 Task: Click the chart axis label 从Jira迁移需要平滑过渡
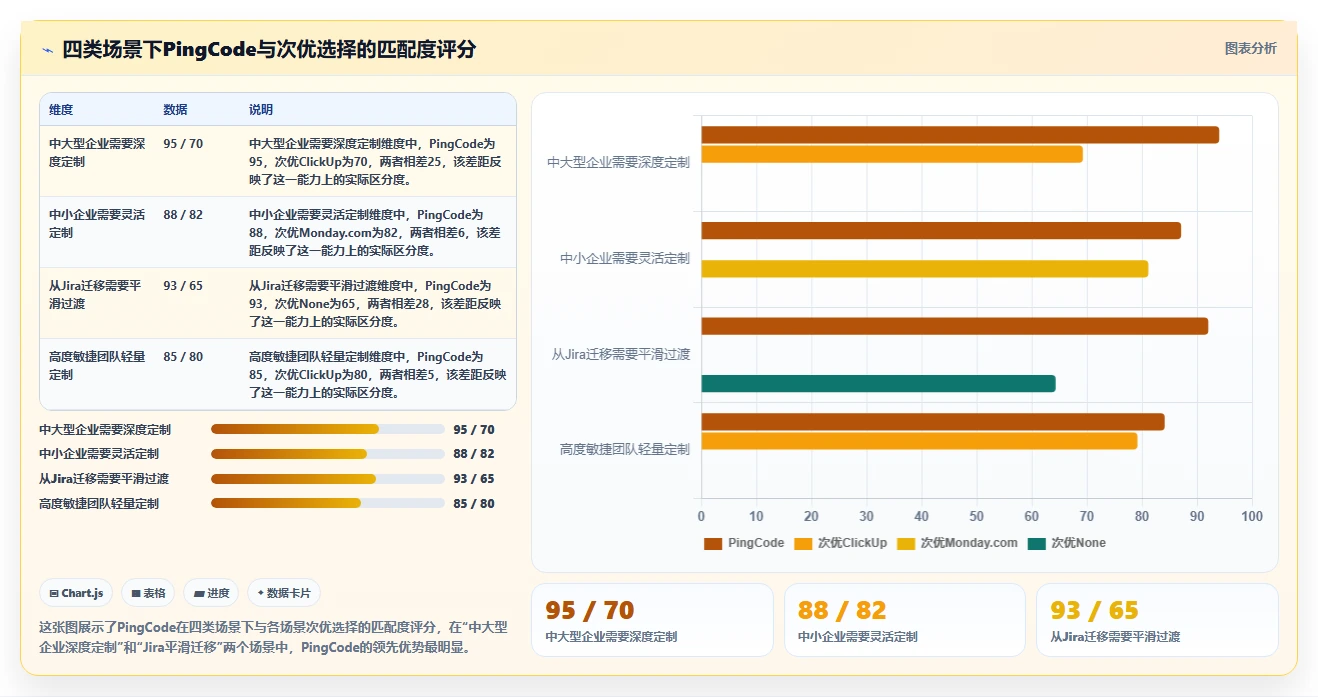pyautogui.click(x=621, y=354)
